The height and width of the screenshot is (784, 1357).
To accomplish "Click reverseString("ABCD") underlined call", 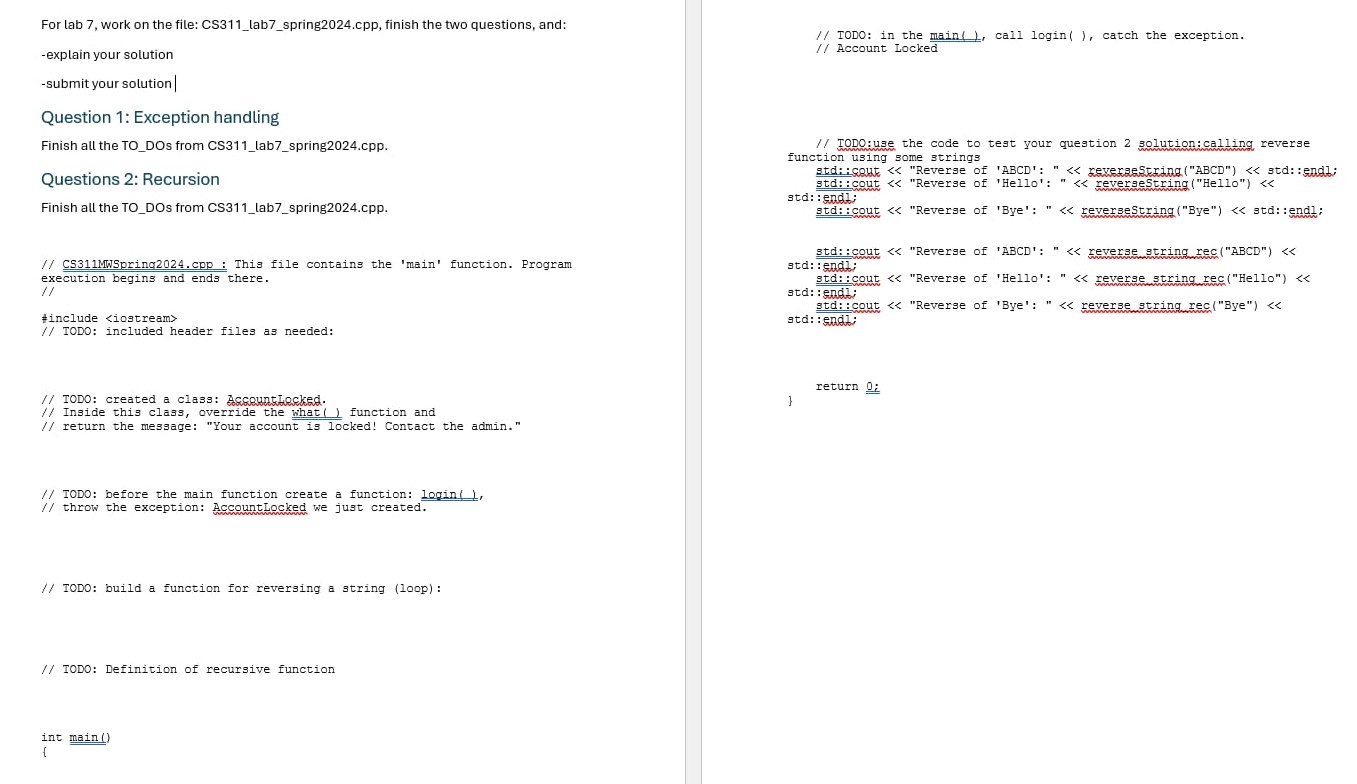I will 1134,170.
